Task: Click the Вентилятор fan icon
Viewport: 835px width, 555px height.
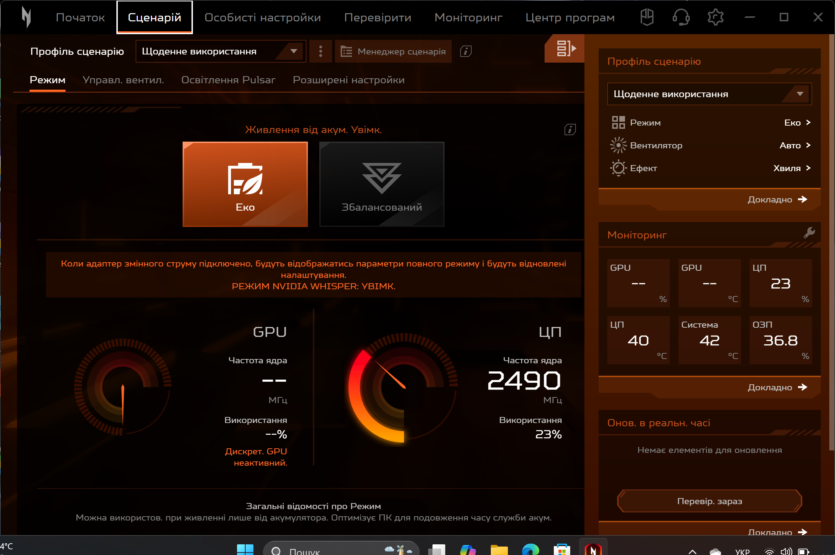Action: [x=618, y=145]
